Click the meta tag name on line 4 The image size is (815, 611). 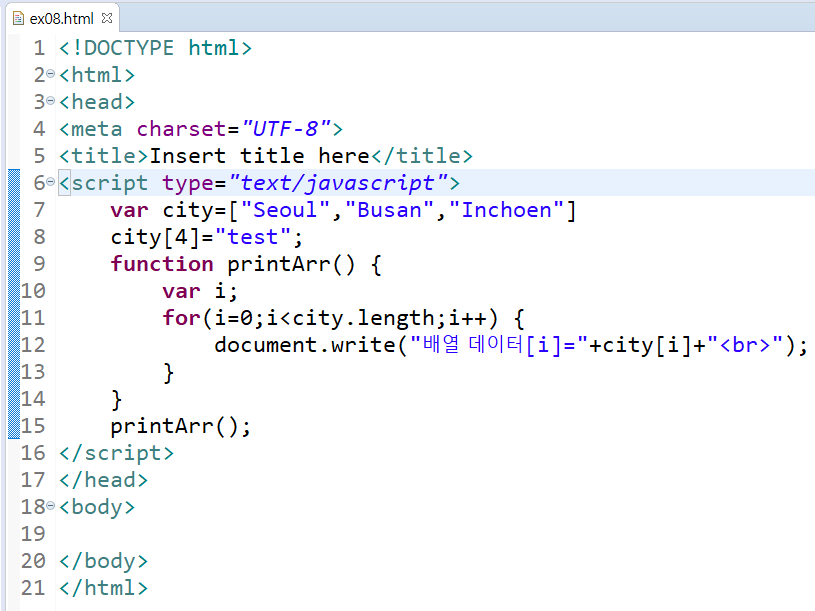pyautogui.click(x=97, y=129)
